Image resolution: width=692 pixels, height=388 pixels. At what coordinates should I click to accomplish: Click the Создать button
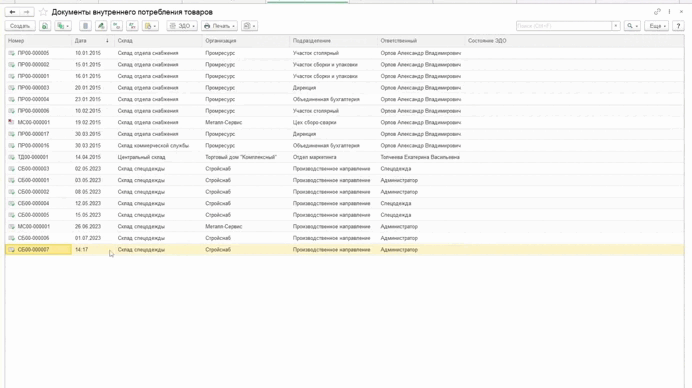20,26
